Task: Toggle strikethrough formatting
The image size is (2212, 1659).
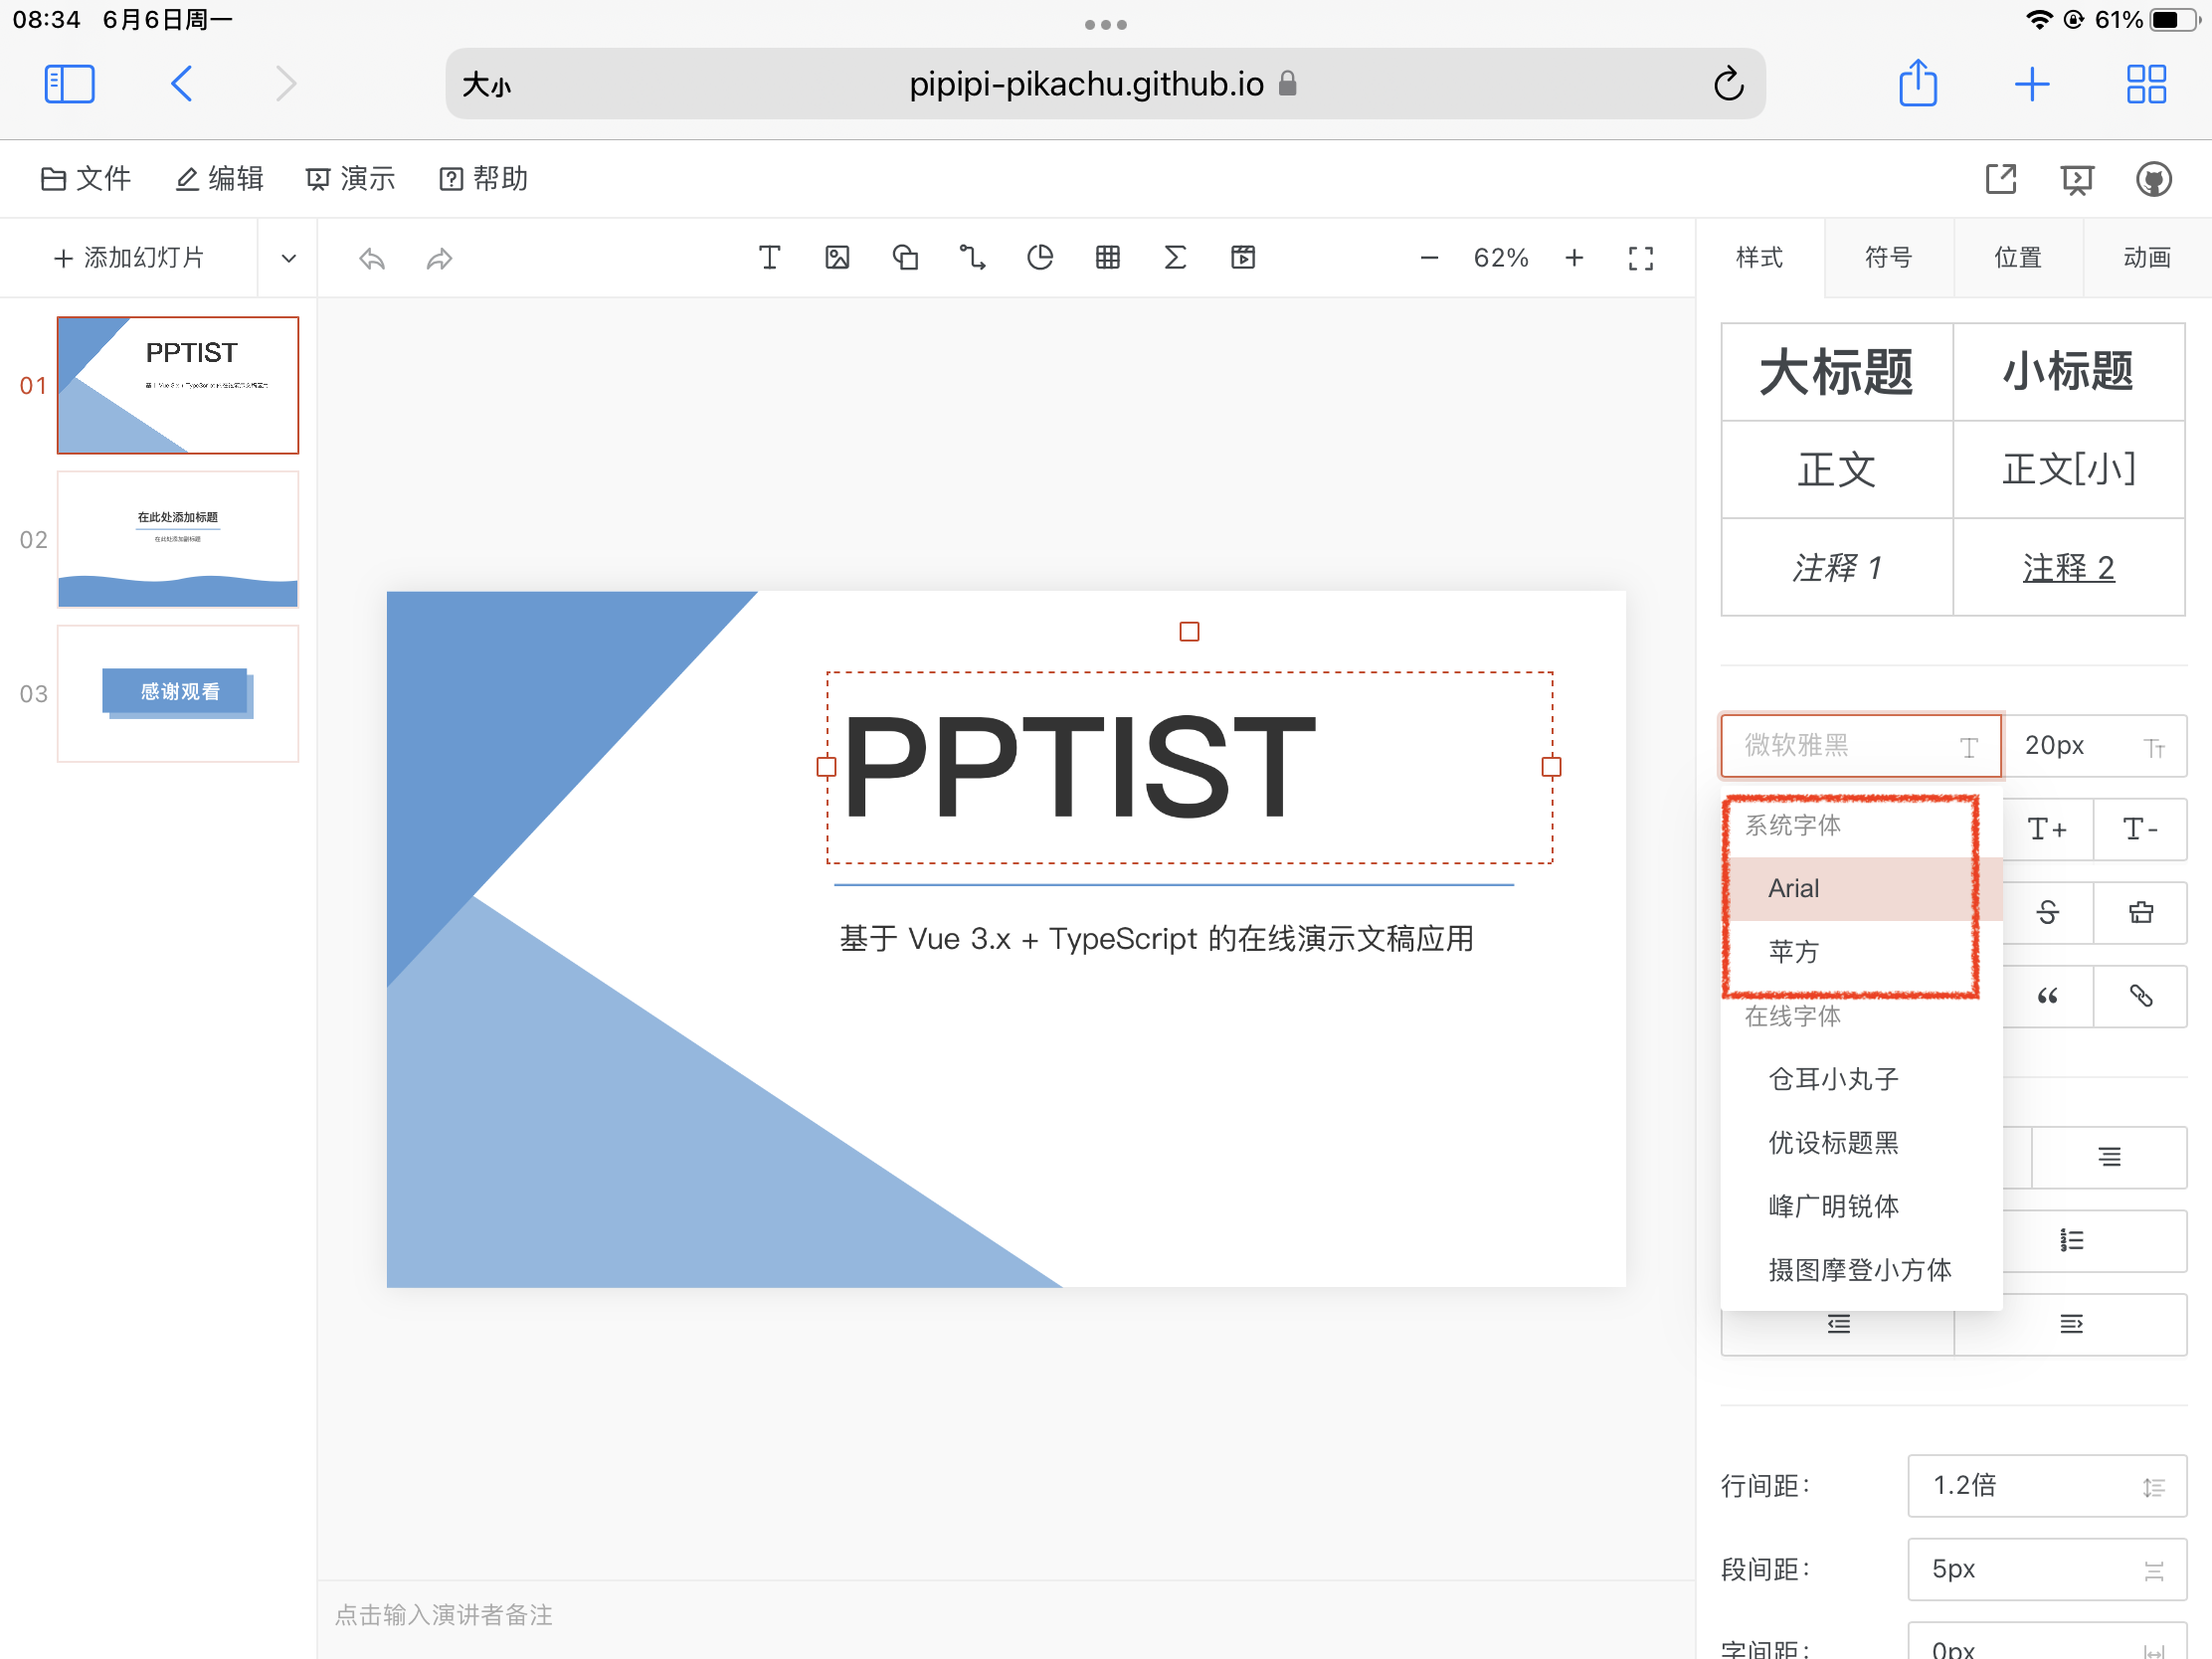Action: pos(2047,912)
